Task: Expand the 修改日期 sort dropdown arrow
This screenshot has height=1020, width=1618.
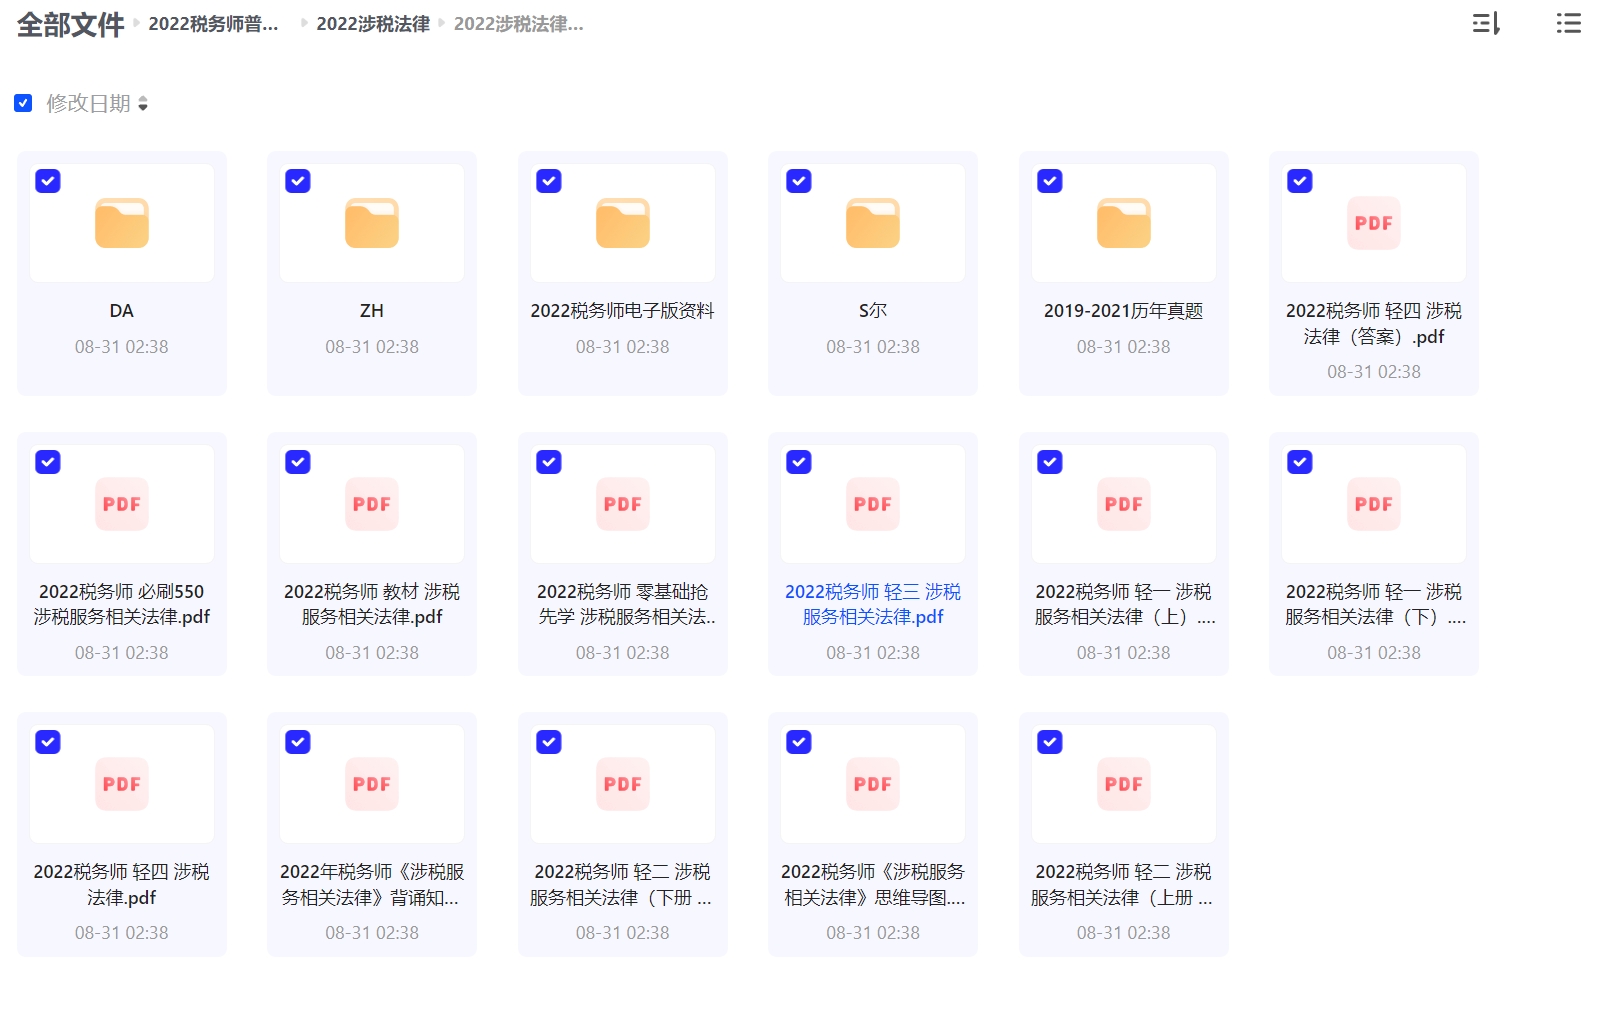Action: pos(143,104)
